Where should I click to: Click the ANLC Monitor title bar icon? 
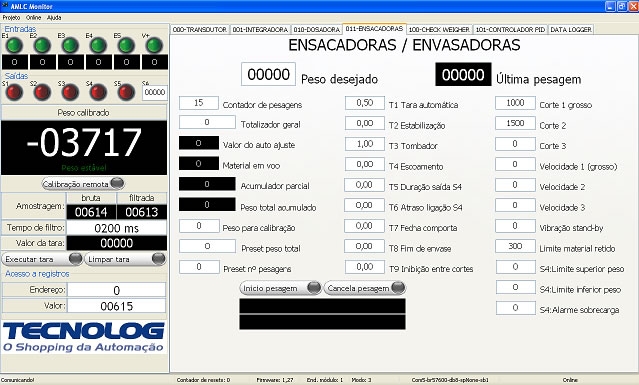tap(5, 6)
